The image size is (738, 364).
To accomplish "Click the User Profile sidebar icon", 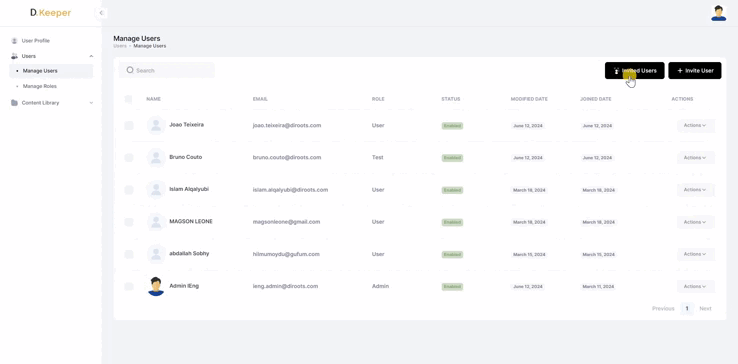I will (14, 41).
